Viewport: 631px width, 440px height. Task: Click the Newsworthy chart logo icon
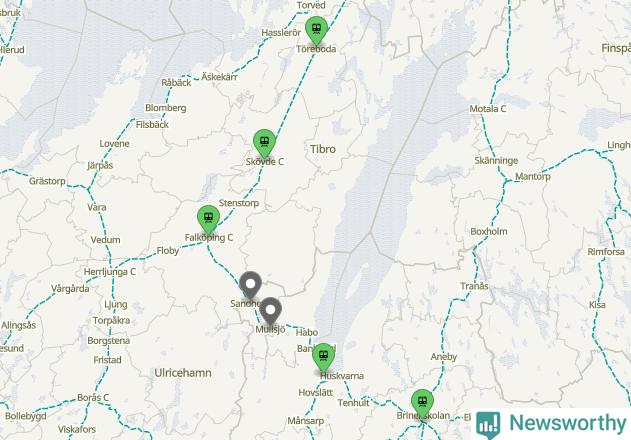tap(488, 424)
